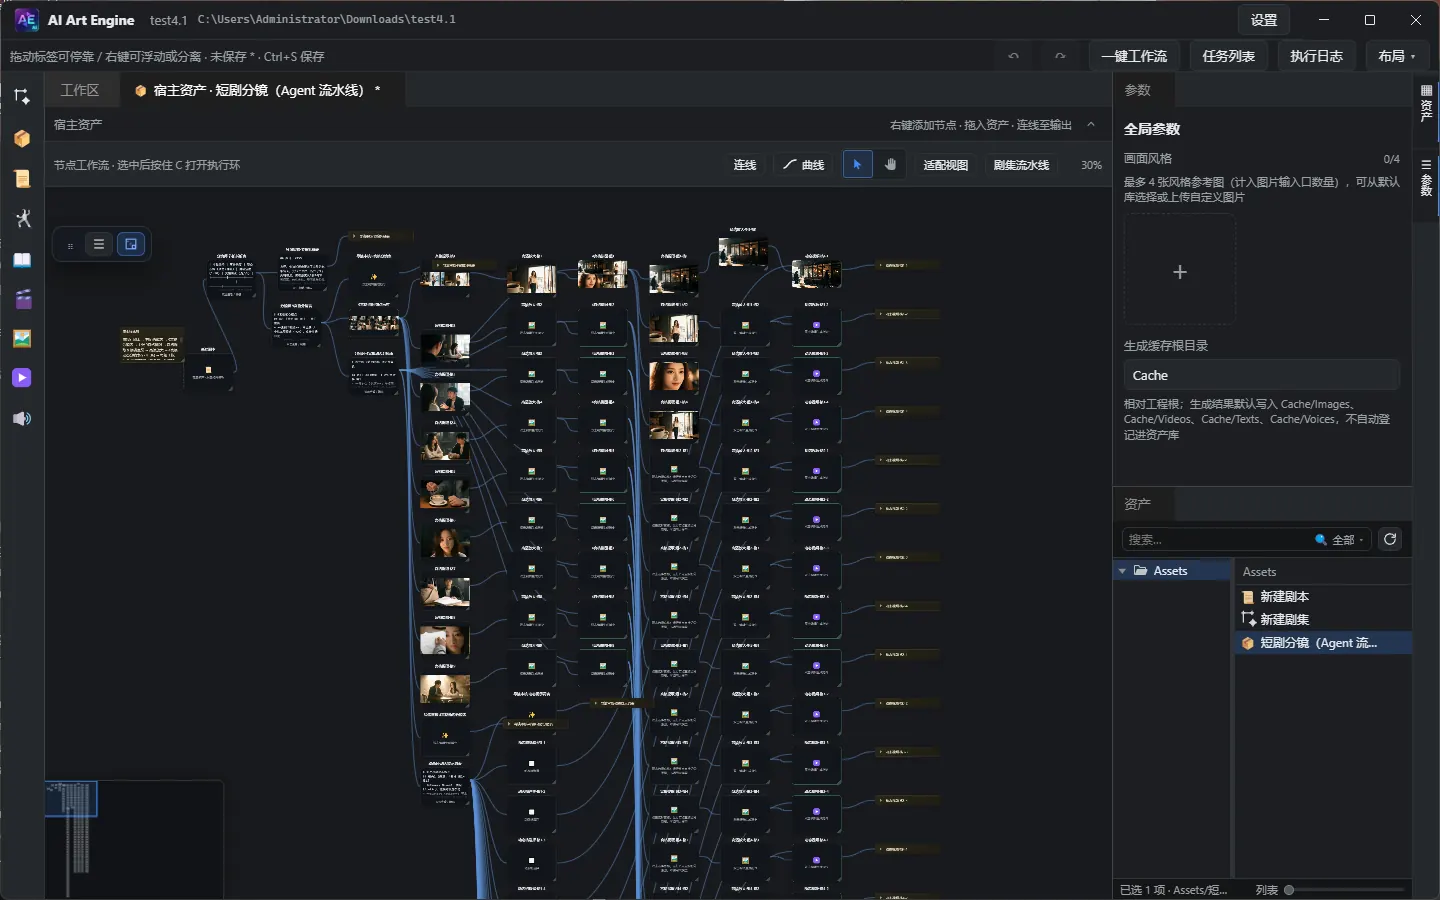The height and width of the screenshot is (900, 1440).
Task: Click the 剧集流水线 button
Action: coord(1021,165)
